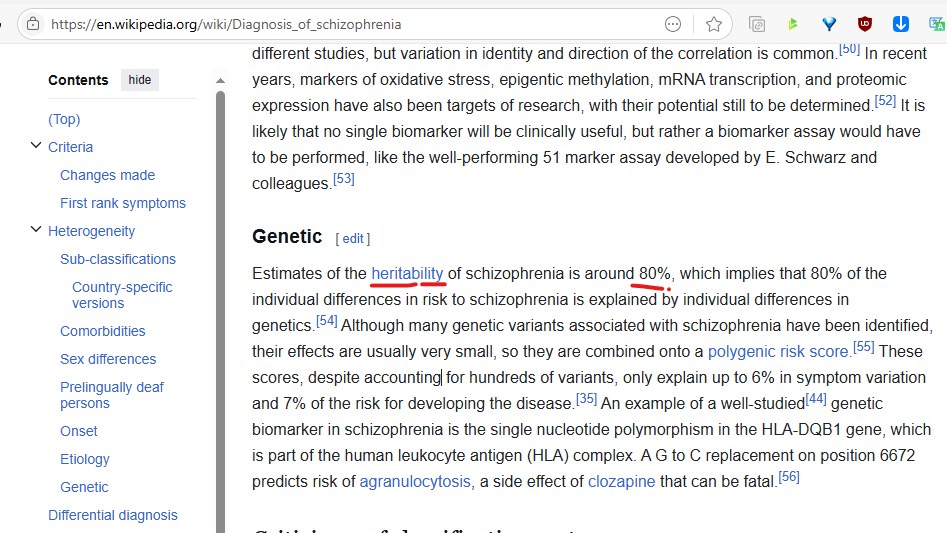Collapse the Heterogeneity section in contents
The image size is (947, 533).
click(37, 231)
